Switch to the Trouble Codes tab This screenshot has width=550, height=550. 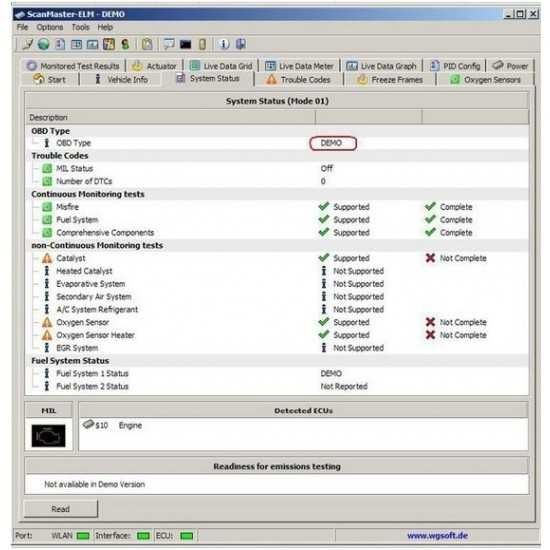(299, 80)
